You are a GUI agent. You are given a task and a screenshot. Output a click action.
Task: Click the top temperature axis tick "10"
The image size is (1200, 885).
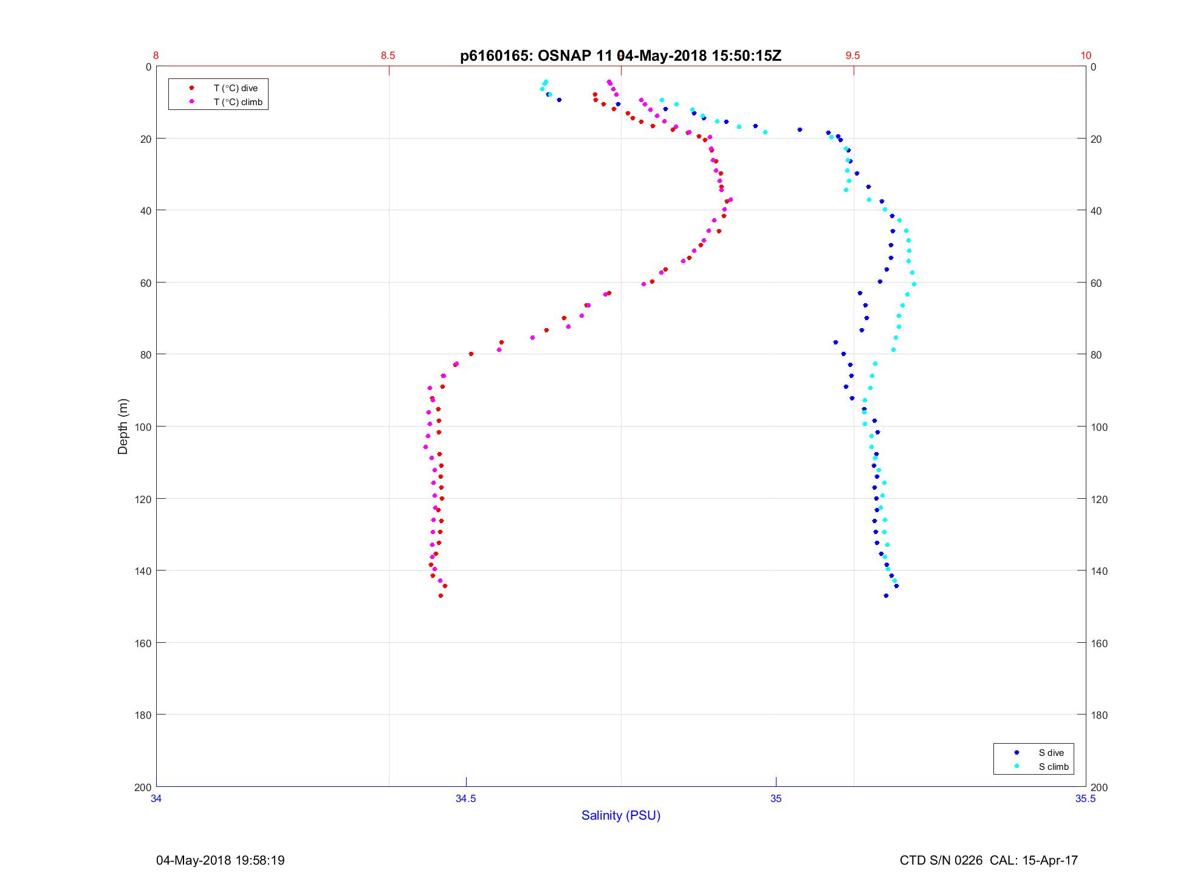pos(1086,56)
